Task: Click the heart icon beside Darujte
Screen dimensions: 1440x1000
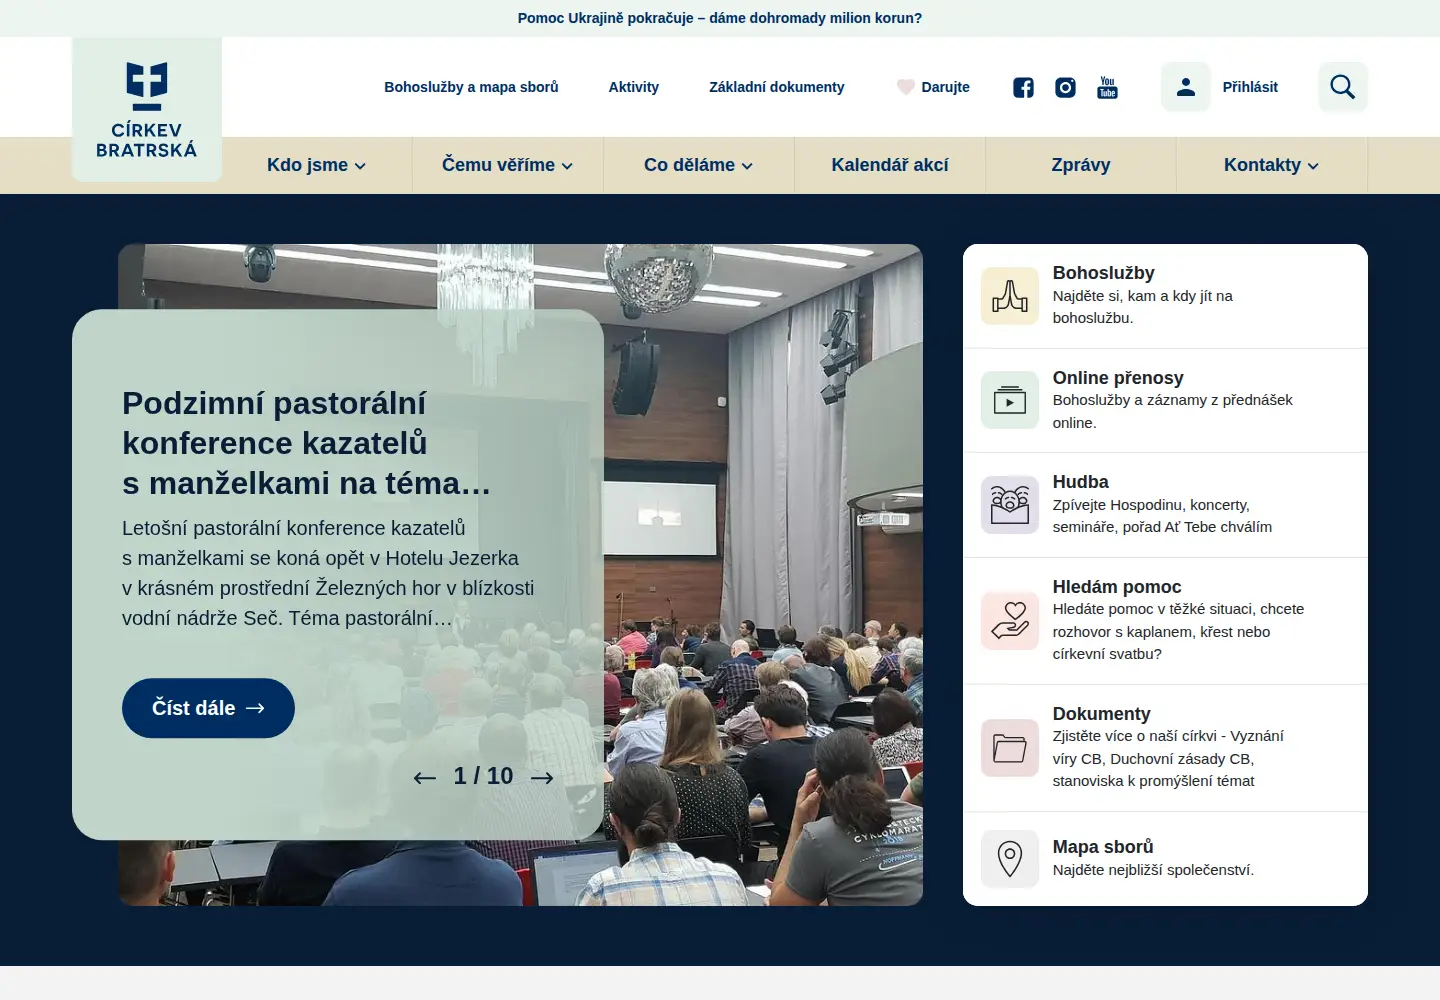Action: pos(905,87)
